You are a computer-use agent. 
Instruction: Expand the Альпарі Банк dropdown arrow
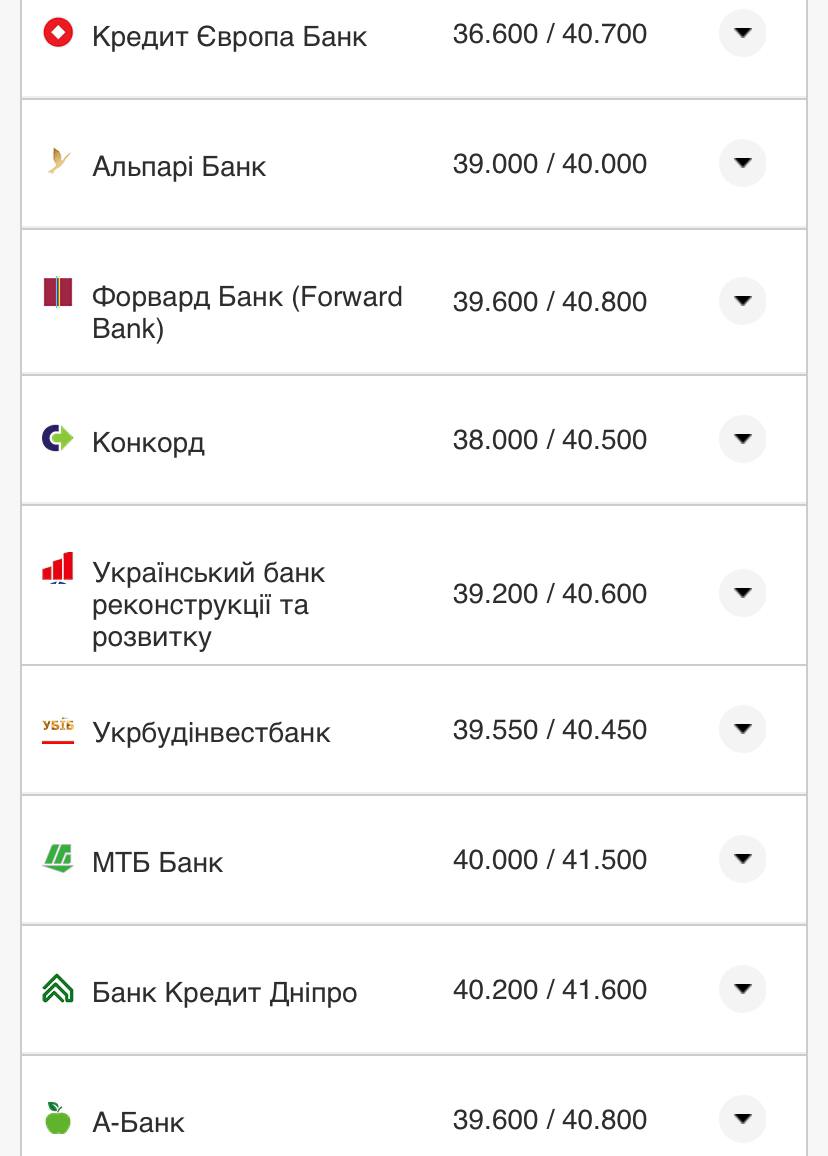pos(742,163)
